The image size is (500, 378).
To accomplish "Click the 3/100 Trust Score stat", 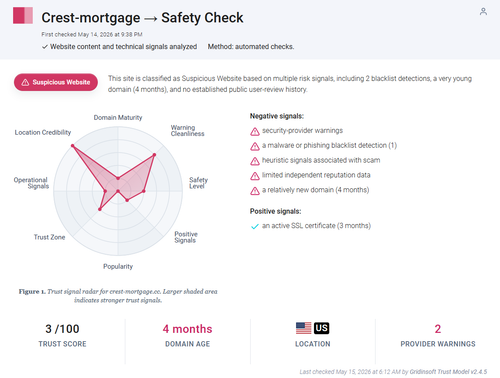I will point(62,335).
